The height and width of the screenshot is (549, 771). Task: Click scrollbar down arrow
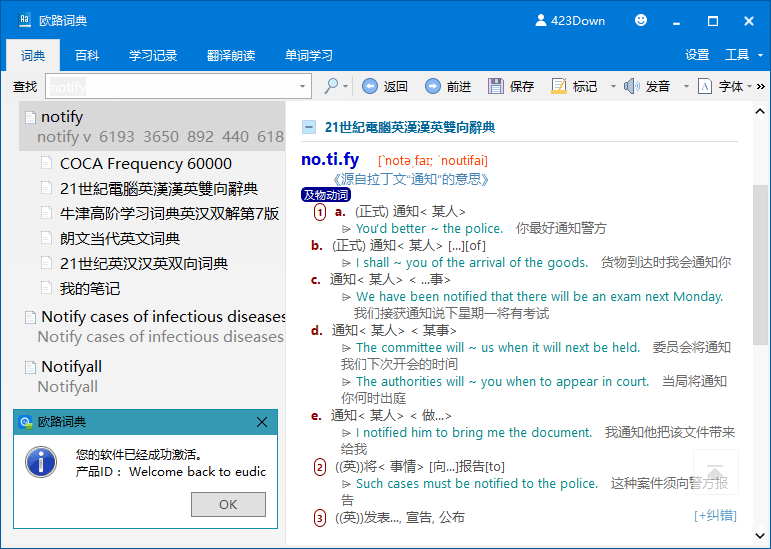760,535
